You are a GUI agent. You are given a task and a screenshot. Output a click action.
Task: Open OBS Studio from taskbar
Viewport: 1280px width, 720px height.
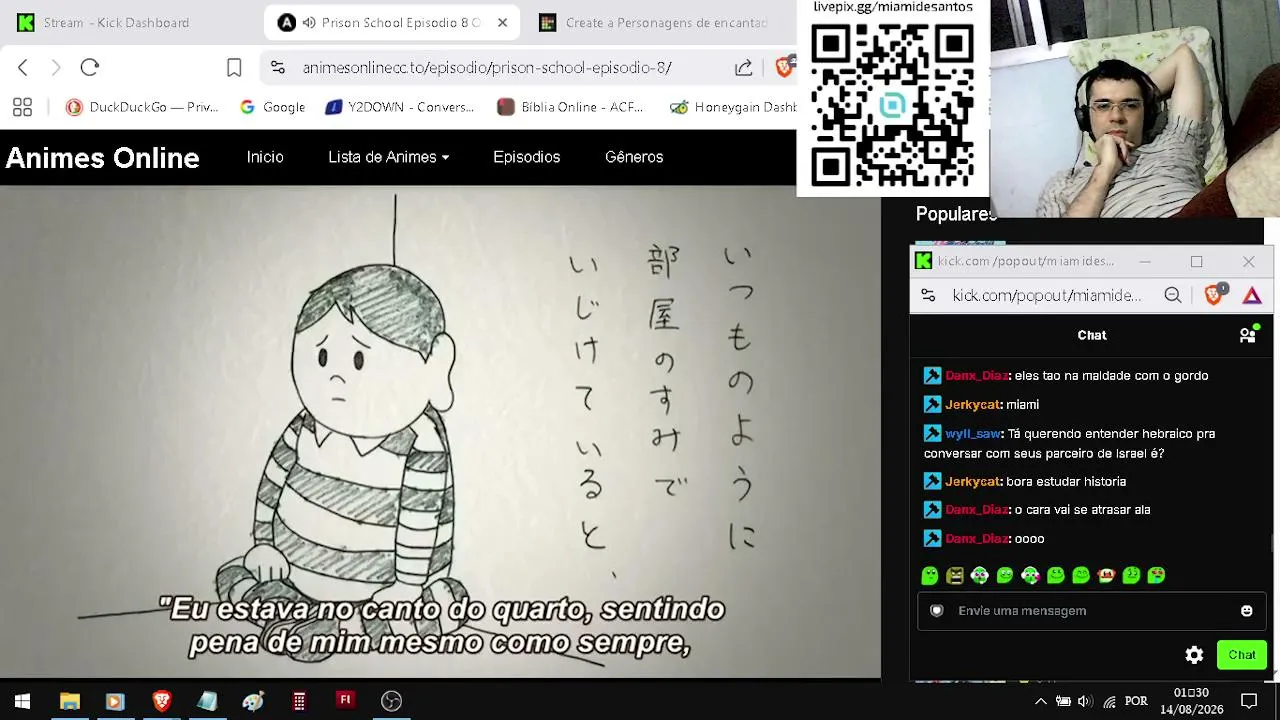pyautogui.click(x=391, y=701)
